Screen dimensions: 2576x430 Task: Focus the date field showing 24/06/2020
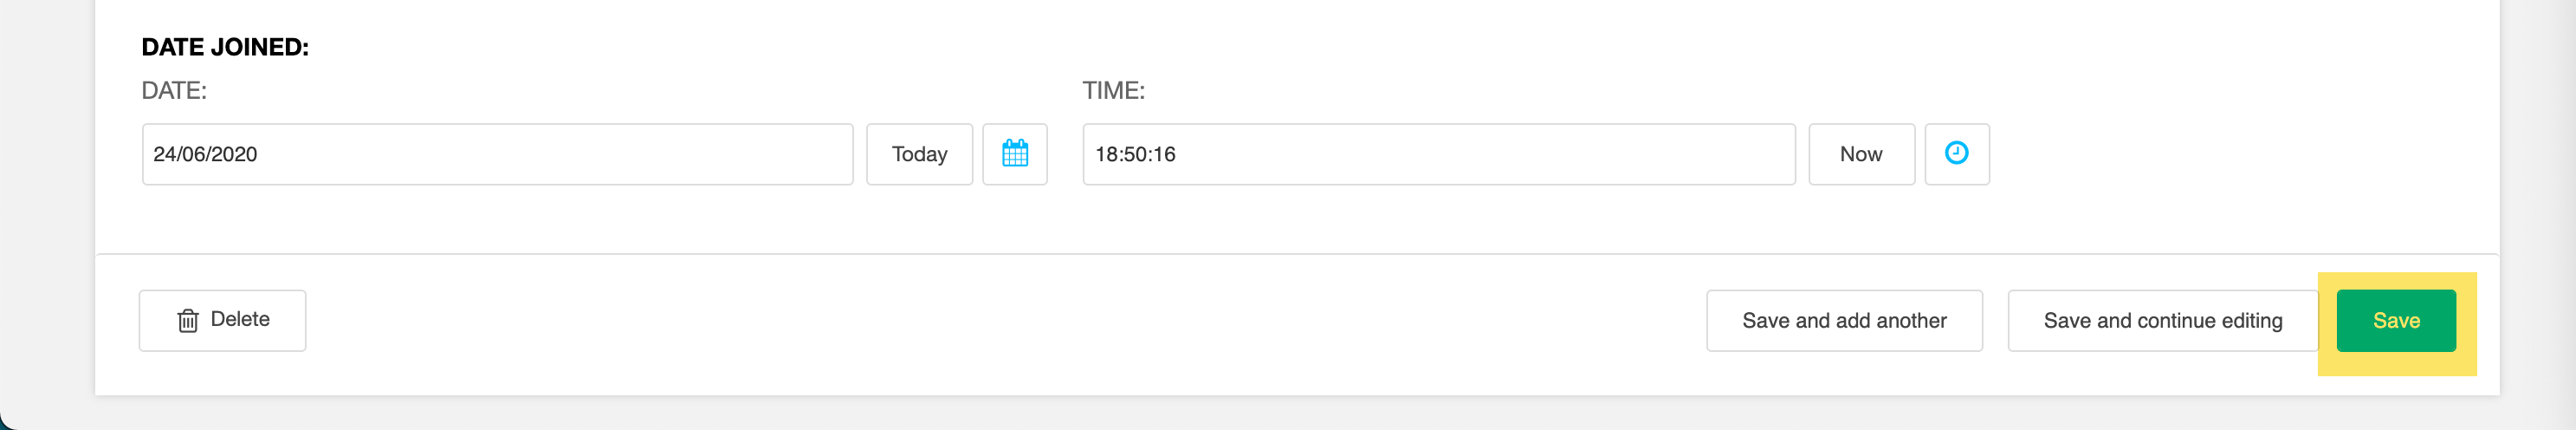497,154
